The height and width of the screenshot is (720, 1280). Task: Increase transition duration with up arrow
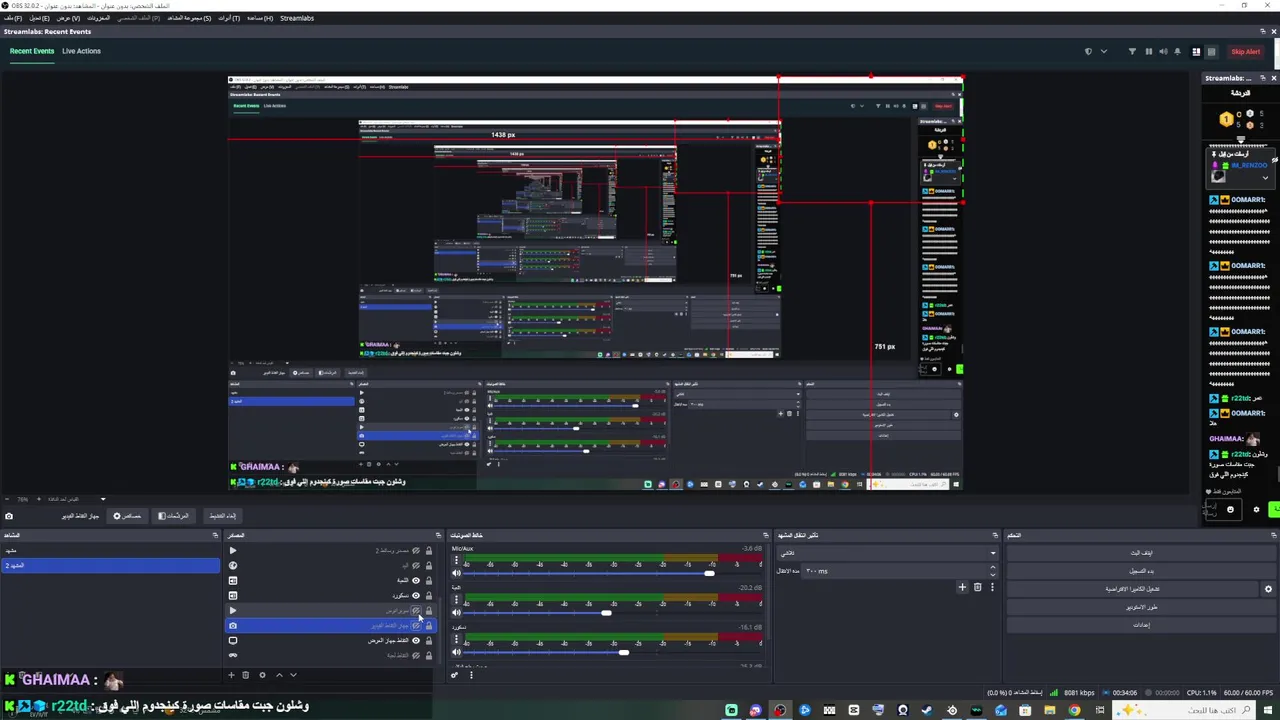coord(992,567)
